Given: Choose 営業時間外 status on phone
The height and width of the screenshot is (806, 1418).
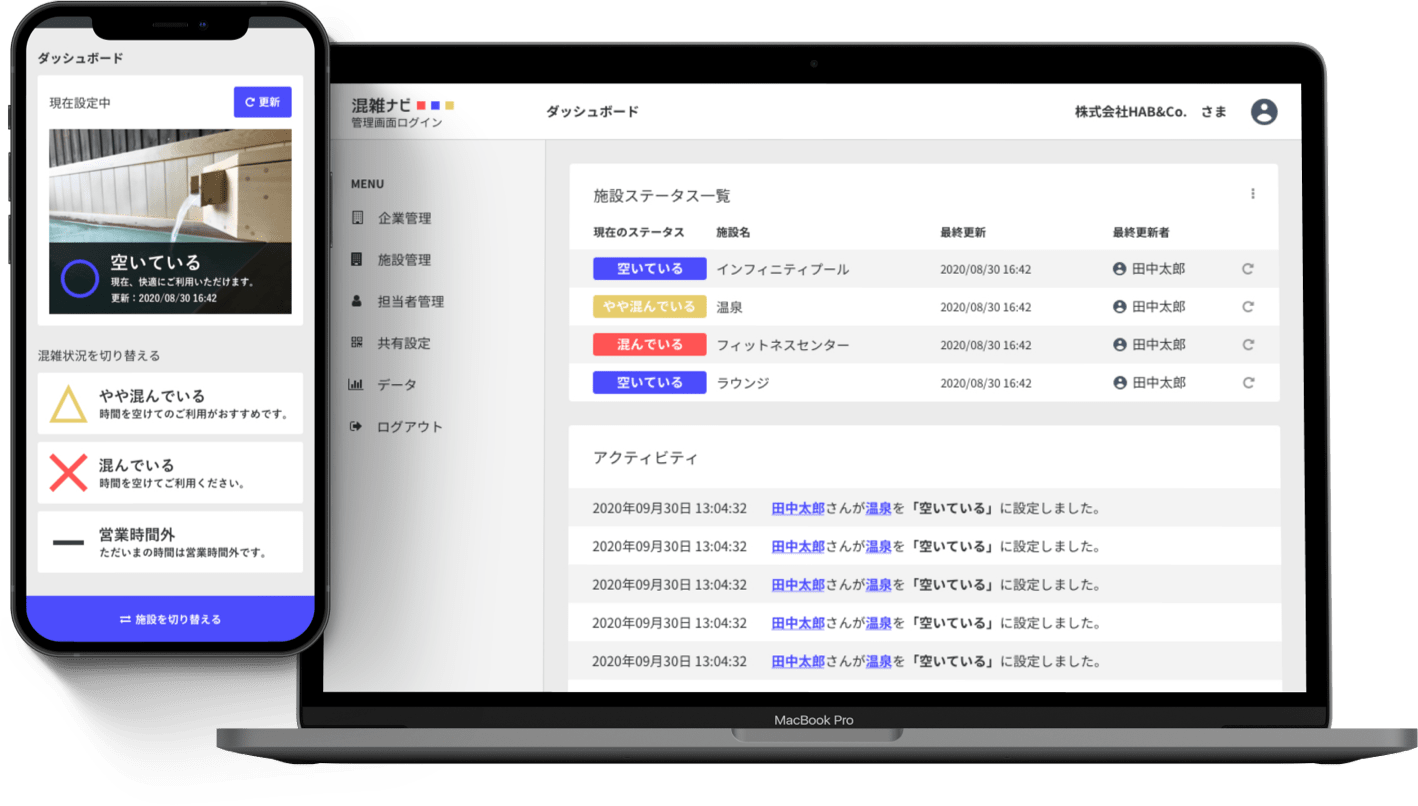Looking at the screenshot, I should tap(170, 542).
